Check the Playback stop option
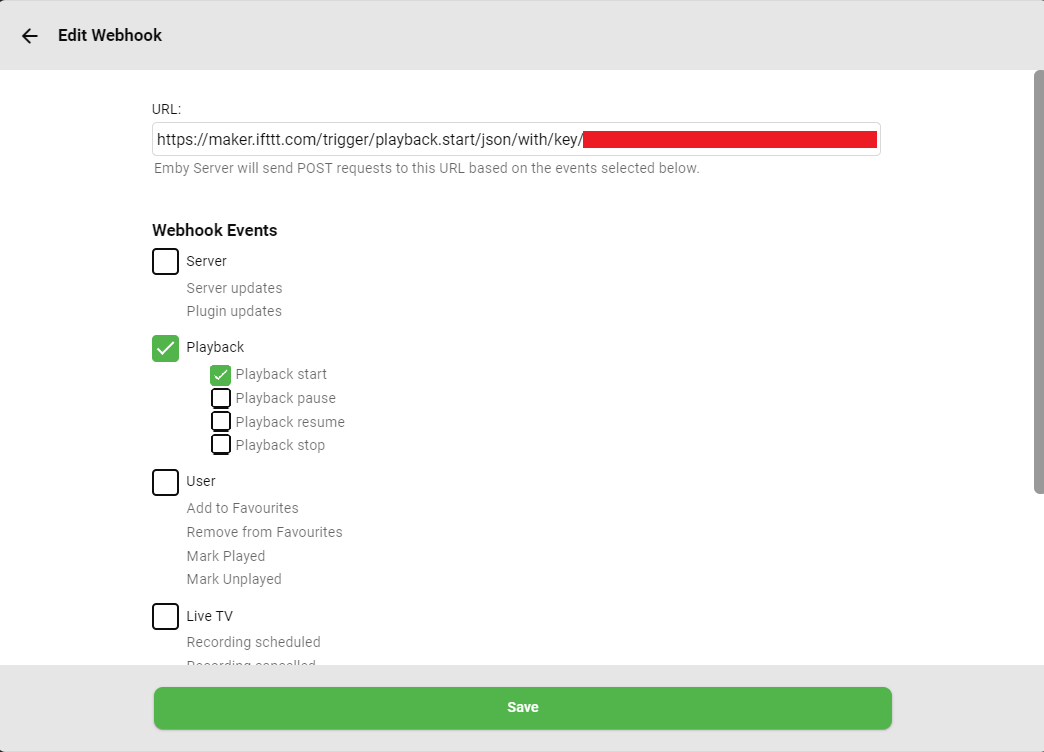The image size is (1044, 752). pos(221,445)
